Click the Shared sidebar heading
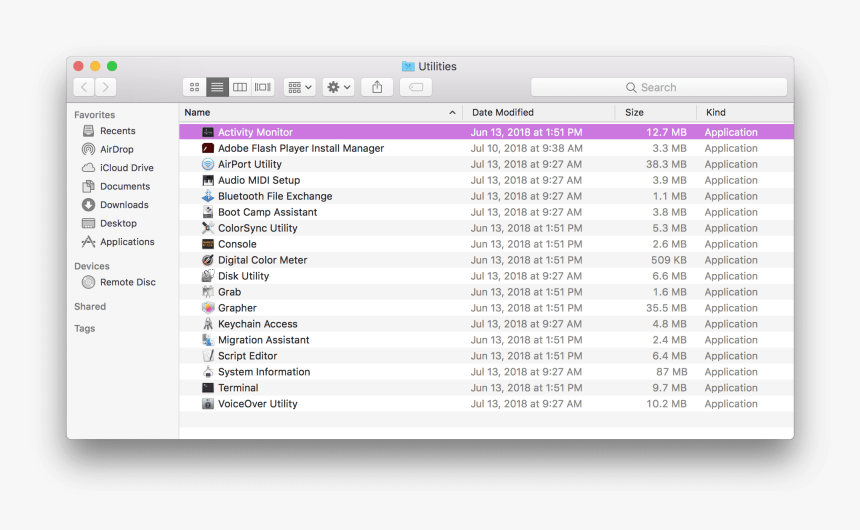The width and height of the screenshot is (860, 530). click(x=90, y=307)
